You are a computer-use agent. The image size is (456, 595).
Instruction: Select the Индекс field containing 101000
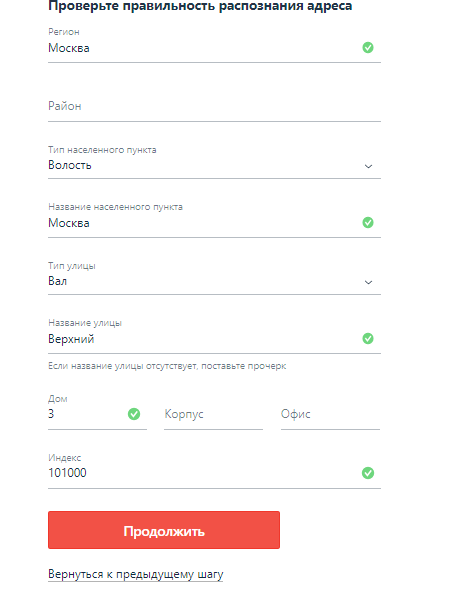[x=214, y=470]
